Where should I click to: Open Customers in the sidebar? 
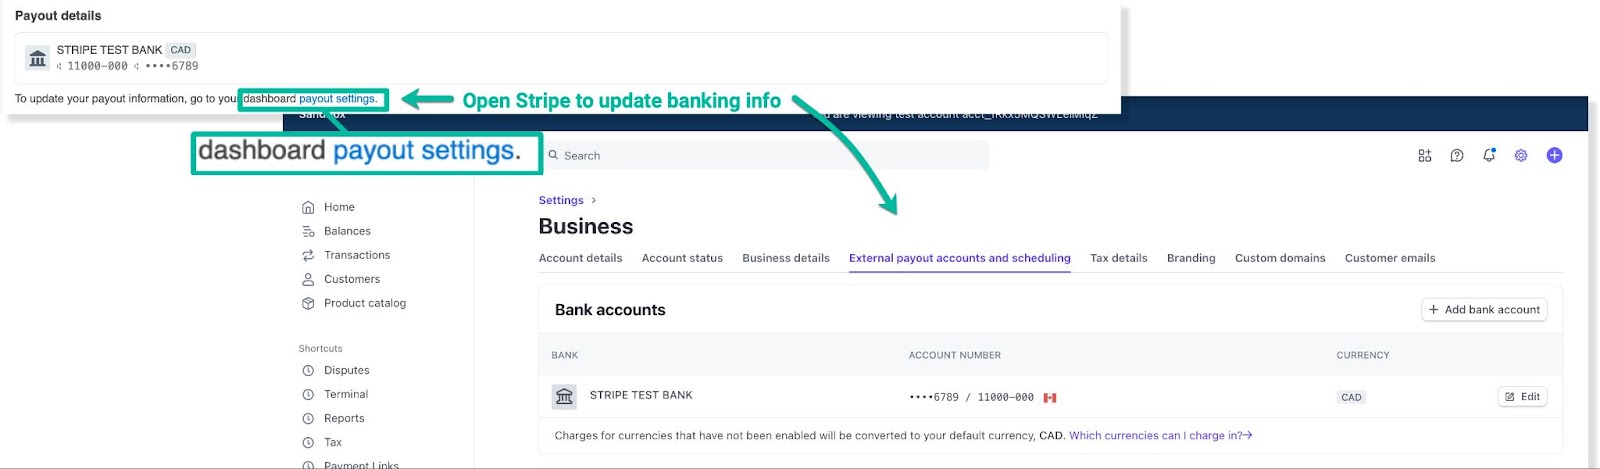352,279
